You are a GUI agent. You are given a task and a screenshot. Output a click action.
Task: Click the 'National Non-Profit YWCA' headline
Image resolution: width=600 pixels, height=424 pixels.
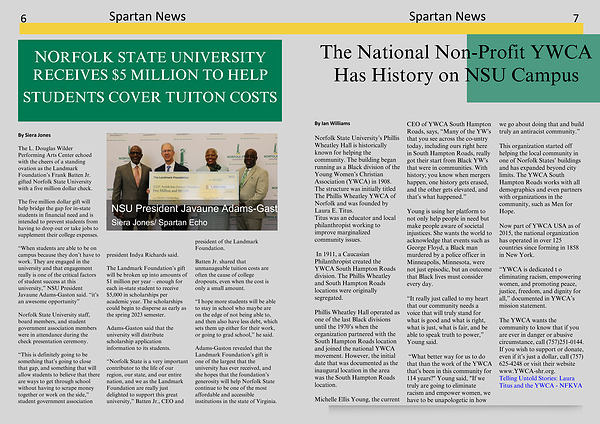click(x=455, y=64)
